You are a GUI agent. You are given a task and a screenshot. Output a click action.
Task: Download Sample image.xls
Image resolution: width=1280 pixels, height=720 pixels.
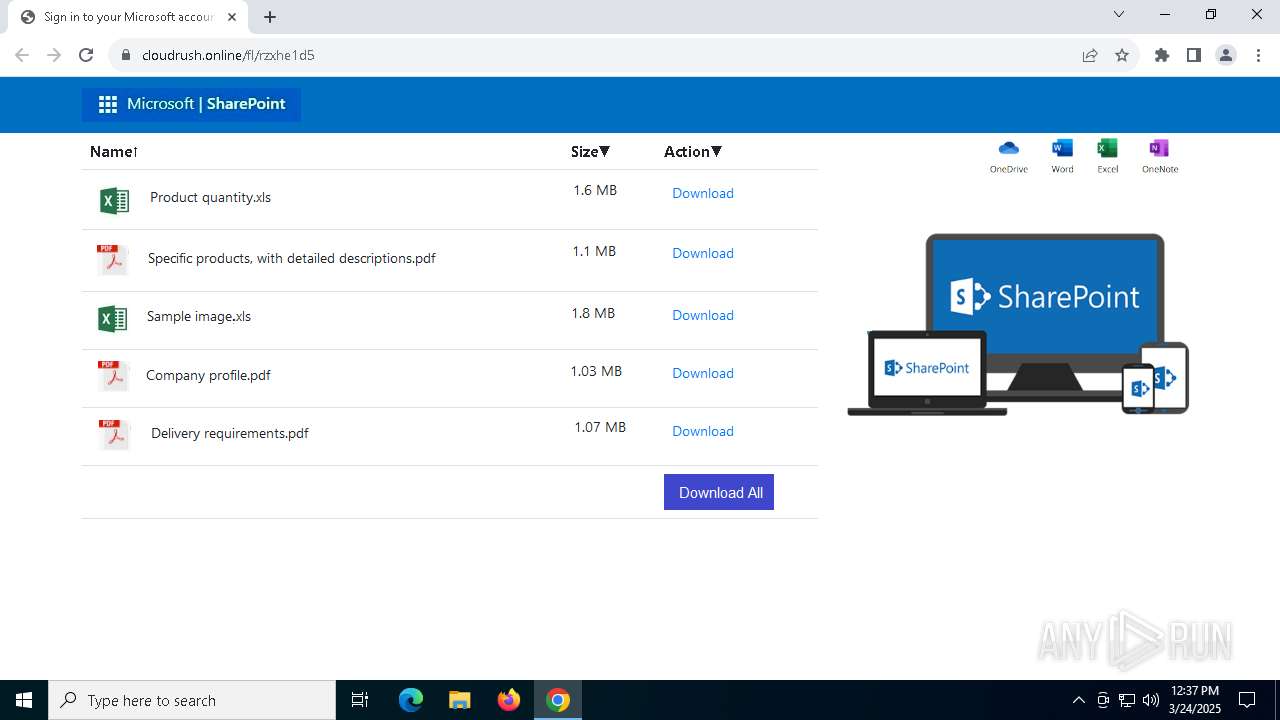pos(703,315)
